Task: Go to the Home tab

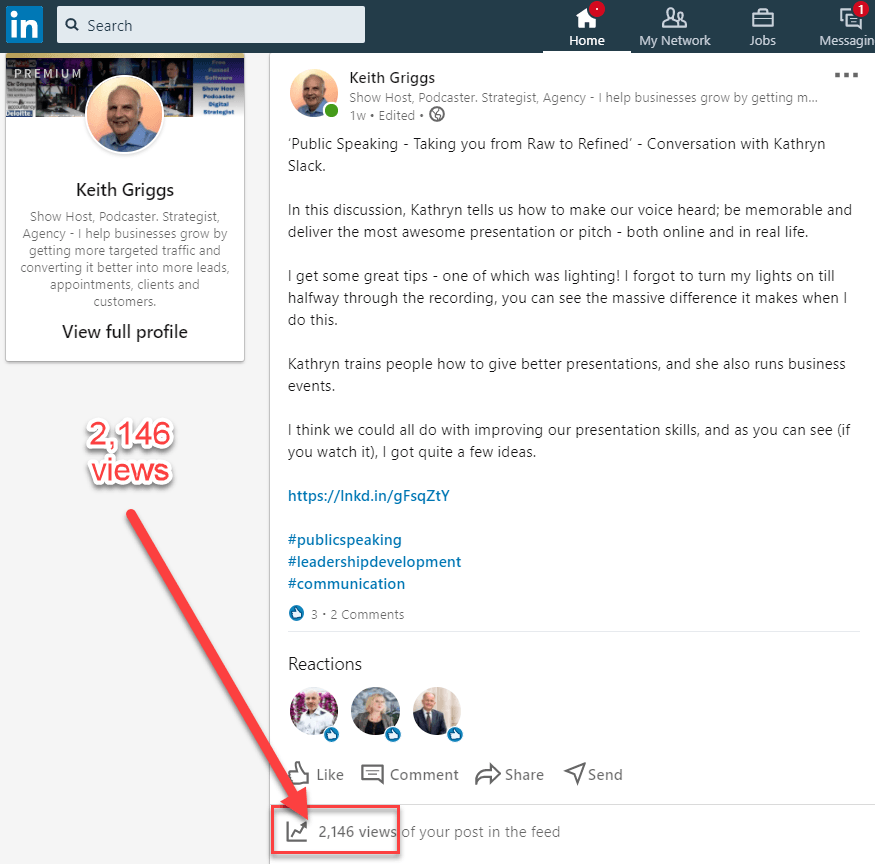Action: click(x=586, y=26)
